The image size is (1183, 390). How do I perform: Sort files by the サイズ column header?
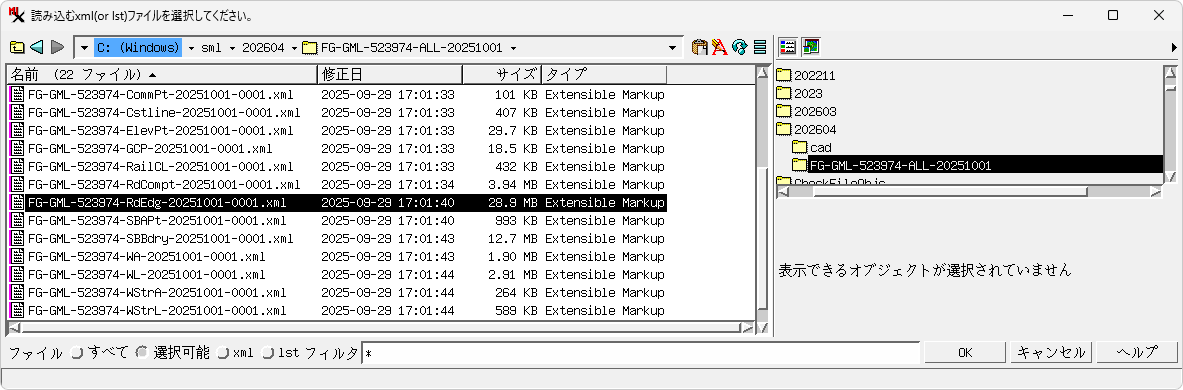(502, 75)
